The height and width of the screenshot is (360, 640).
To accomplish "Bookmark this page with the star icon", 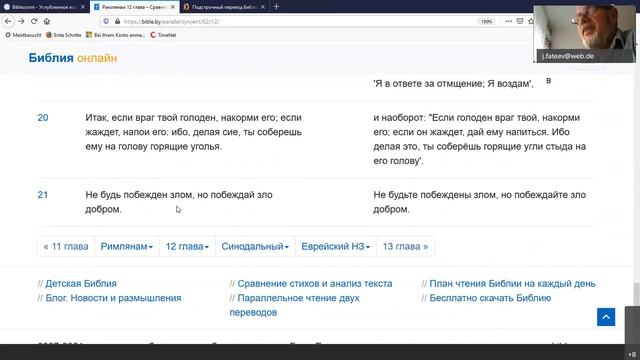I will click(x=530, y=21).
